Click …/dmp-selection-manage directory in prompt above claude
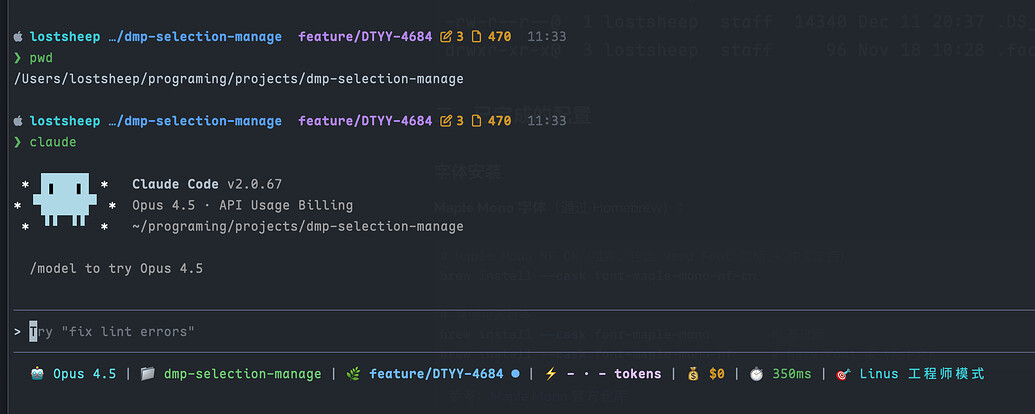The height and width of the screenshot is (414, 1035). point(195,121)
